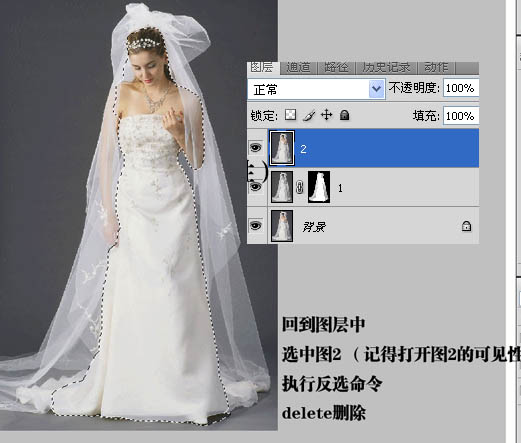Open the 路径 (Paths) tab

click(336, 68)
